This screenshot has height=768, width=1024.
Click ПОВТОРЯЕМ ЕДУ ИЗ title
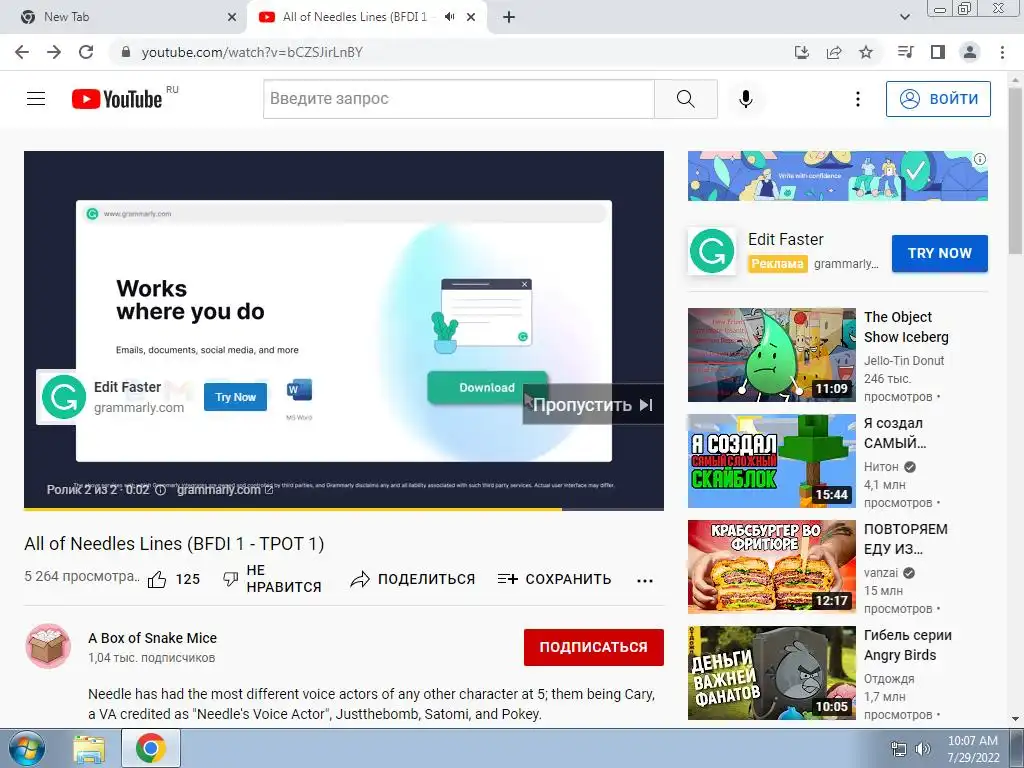(905, 539)
